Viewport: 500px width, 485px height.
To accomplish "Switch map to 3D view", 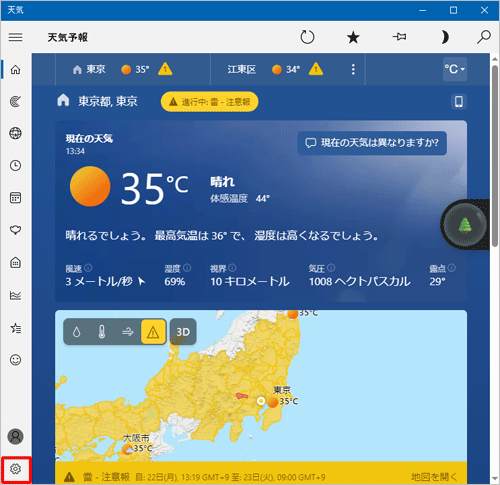I will [183, 332].
